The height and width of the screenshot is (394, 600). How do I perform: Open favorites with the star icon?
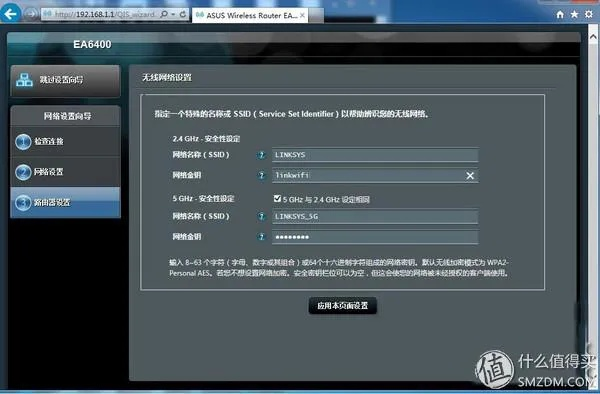click(574, 14)
